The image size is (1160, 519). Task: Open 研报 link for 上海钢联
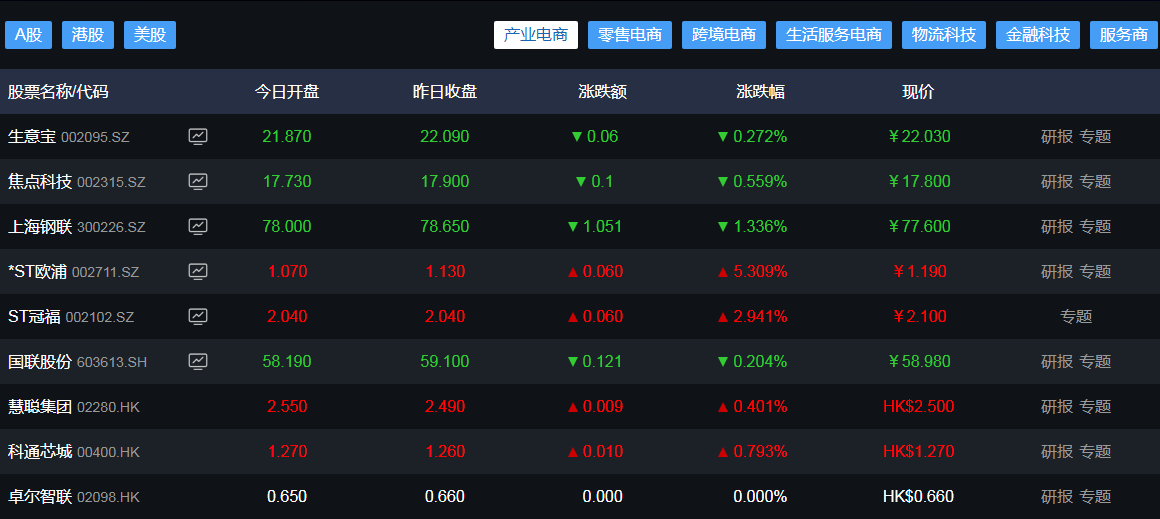pos(1056,227)
